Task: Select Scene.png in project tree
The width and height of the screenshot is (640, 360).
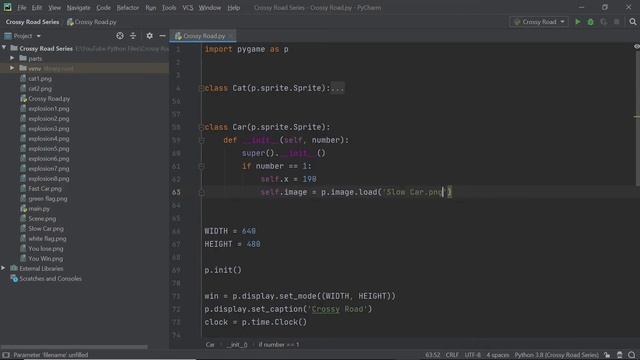Action: (42, 219)
